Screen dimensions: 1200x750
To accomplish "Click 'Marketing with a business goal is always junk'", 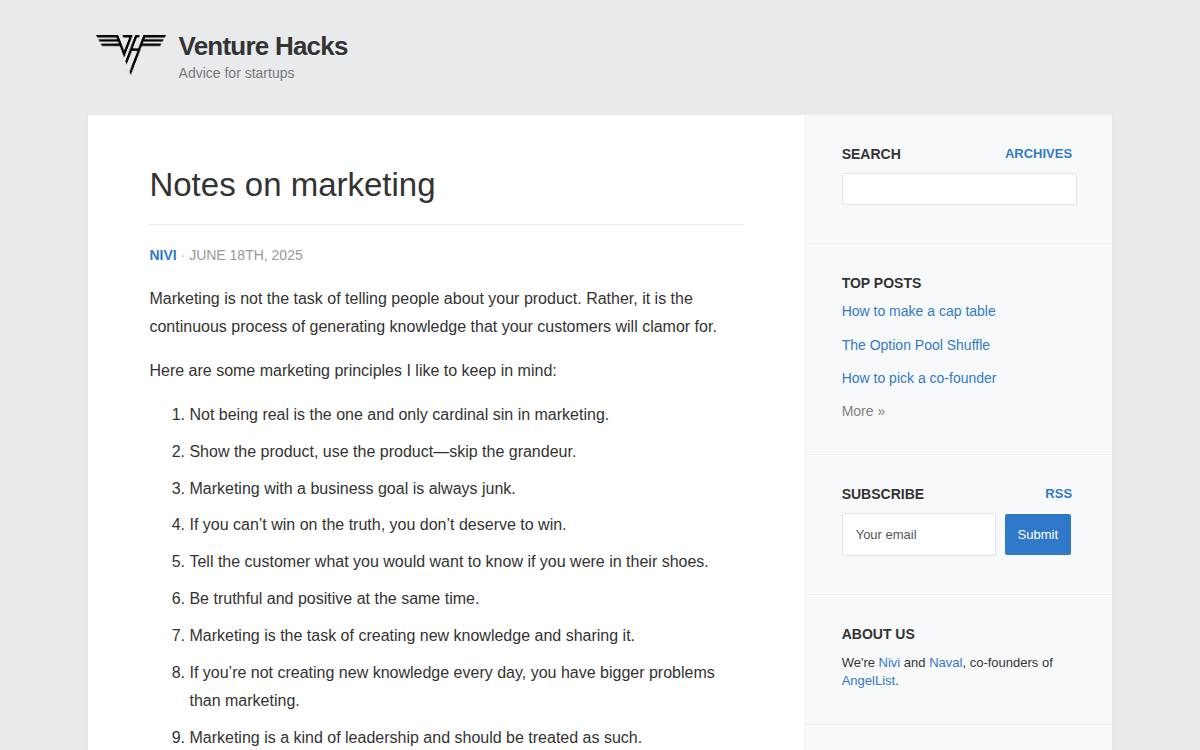I will 353,488.
